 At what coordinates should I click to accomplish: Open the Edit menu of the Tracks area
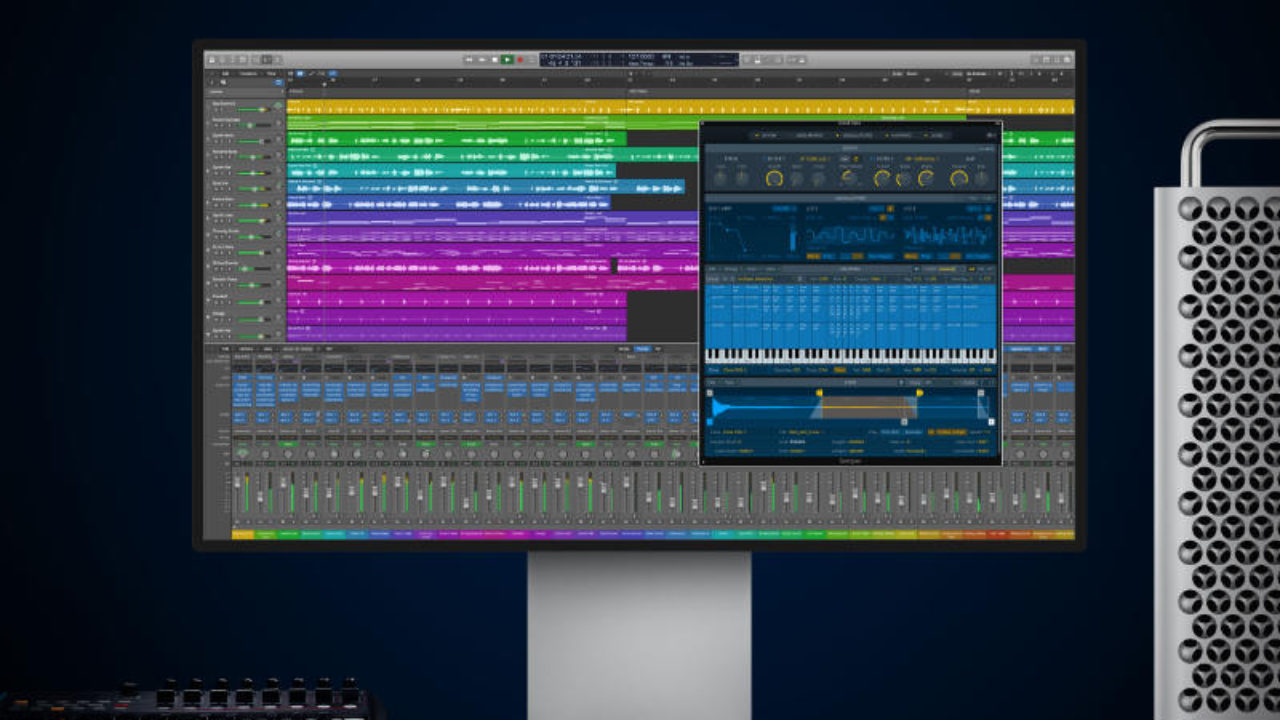tap(225, 73)
